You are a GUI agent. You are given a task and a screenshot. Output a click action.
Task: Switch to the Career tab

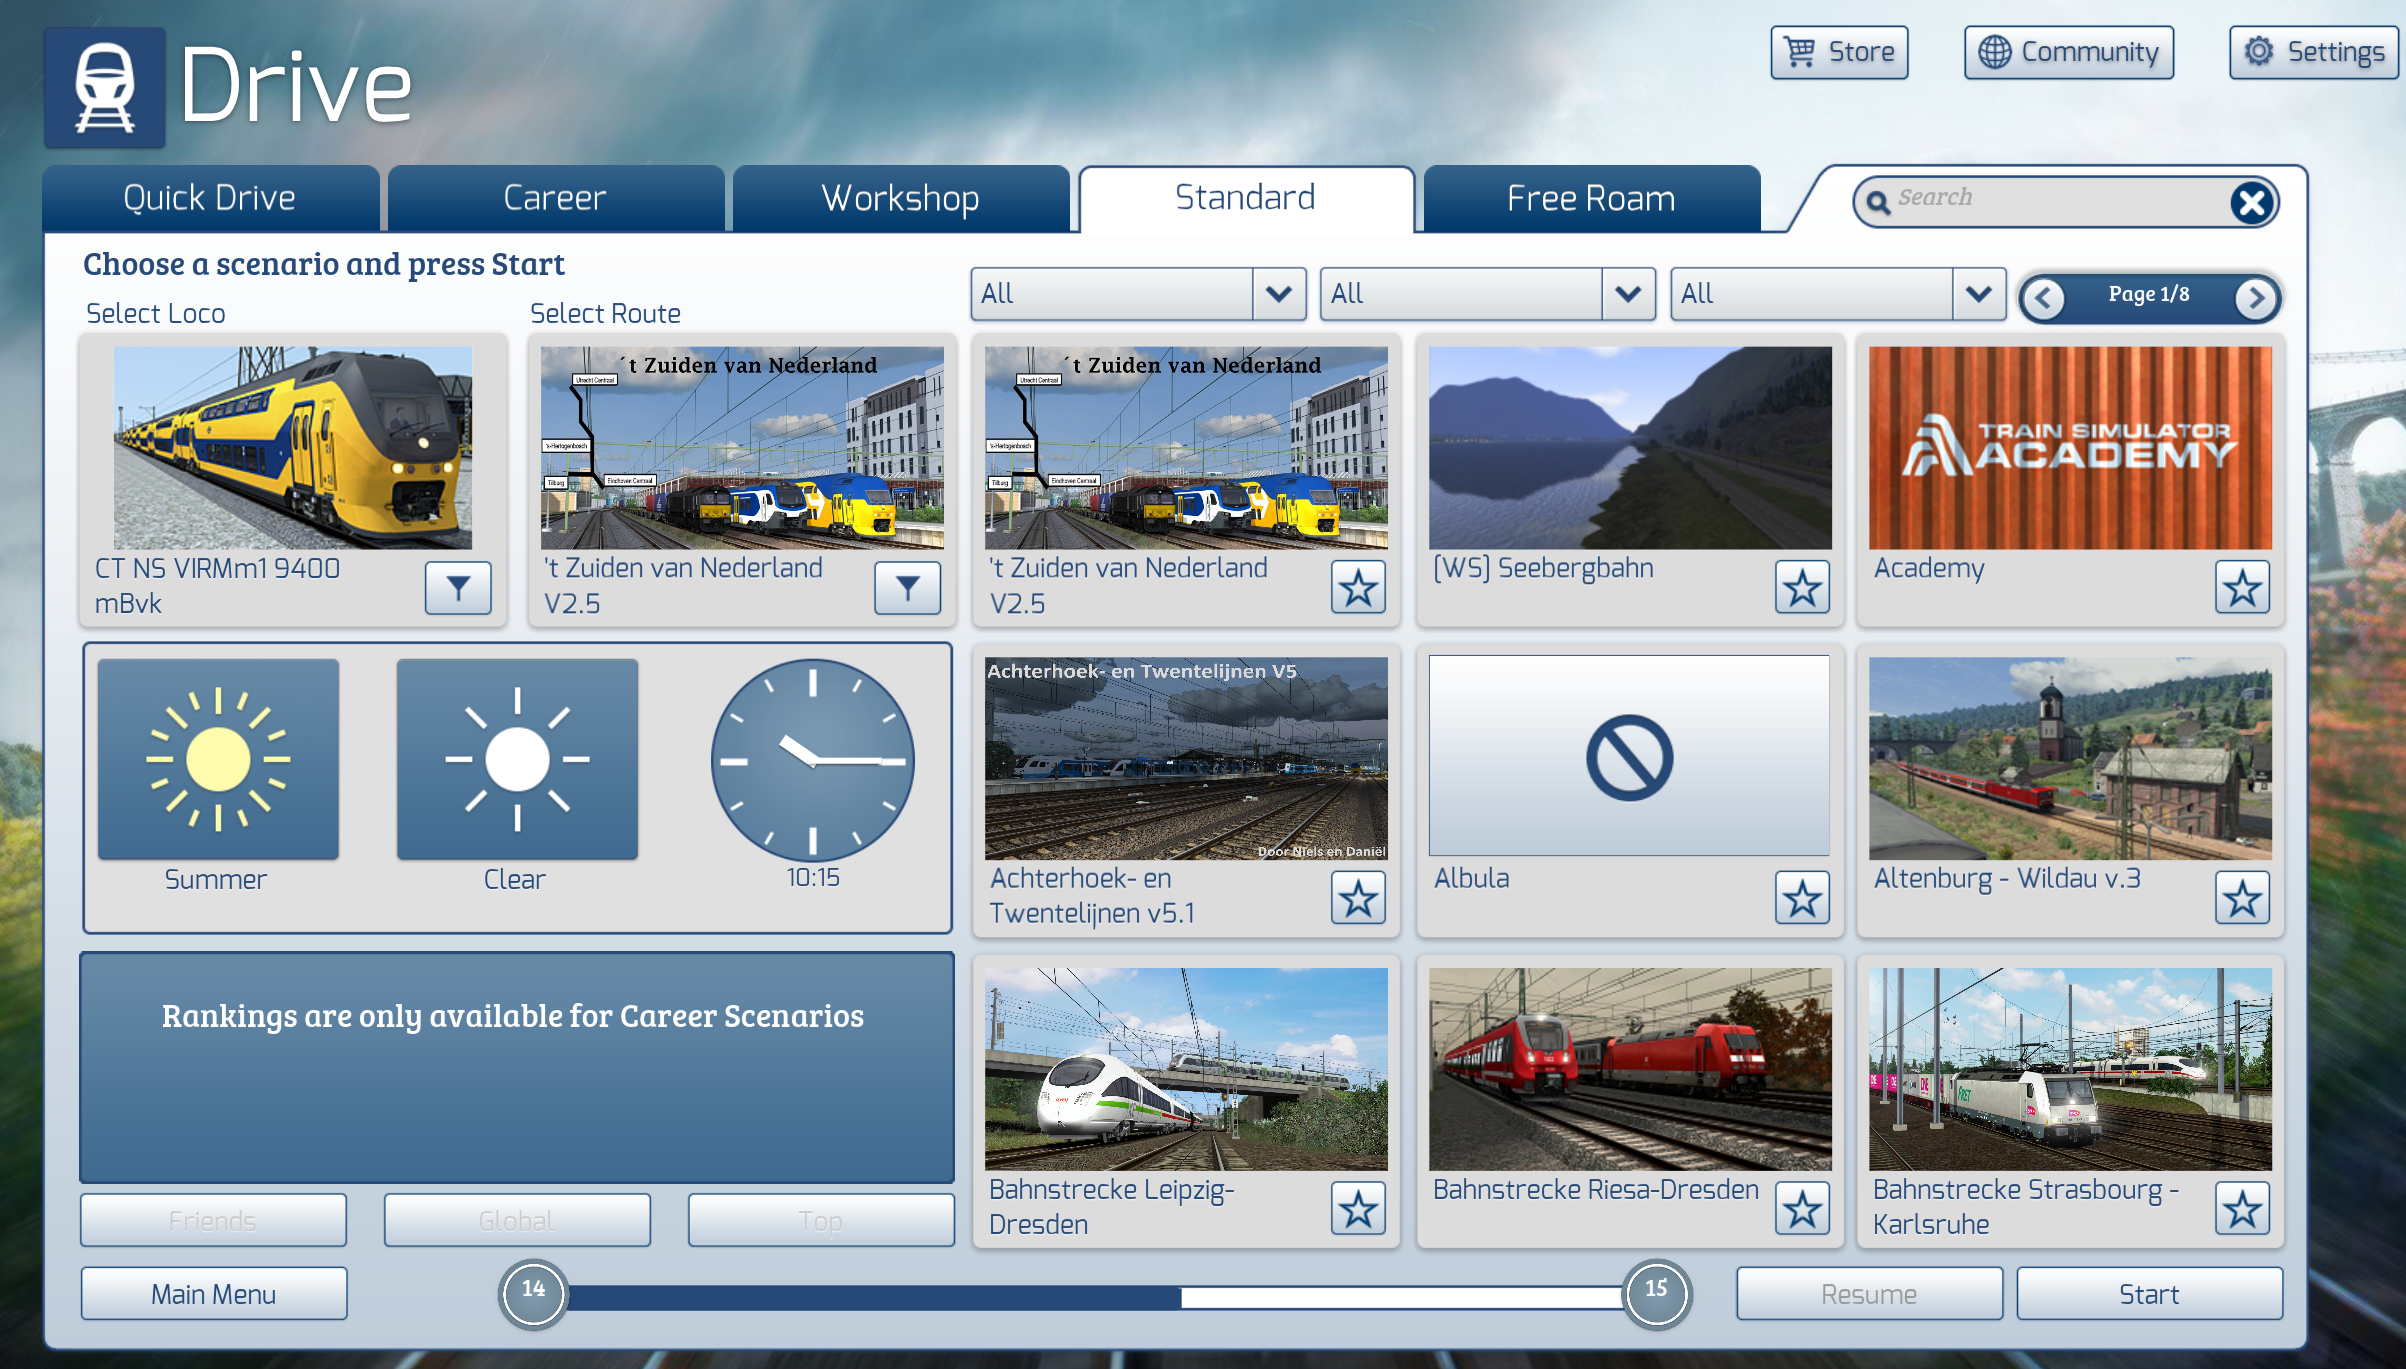point(555,198)
